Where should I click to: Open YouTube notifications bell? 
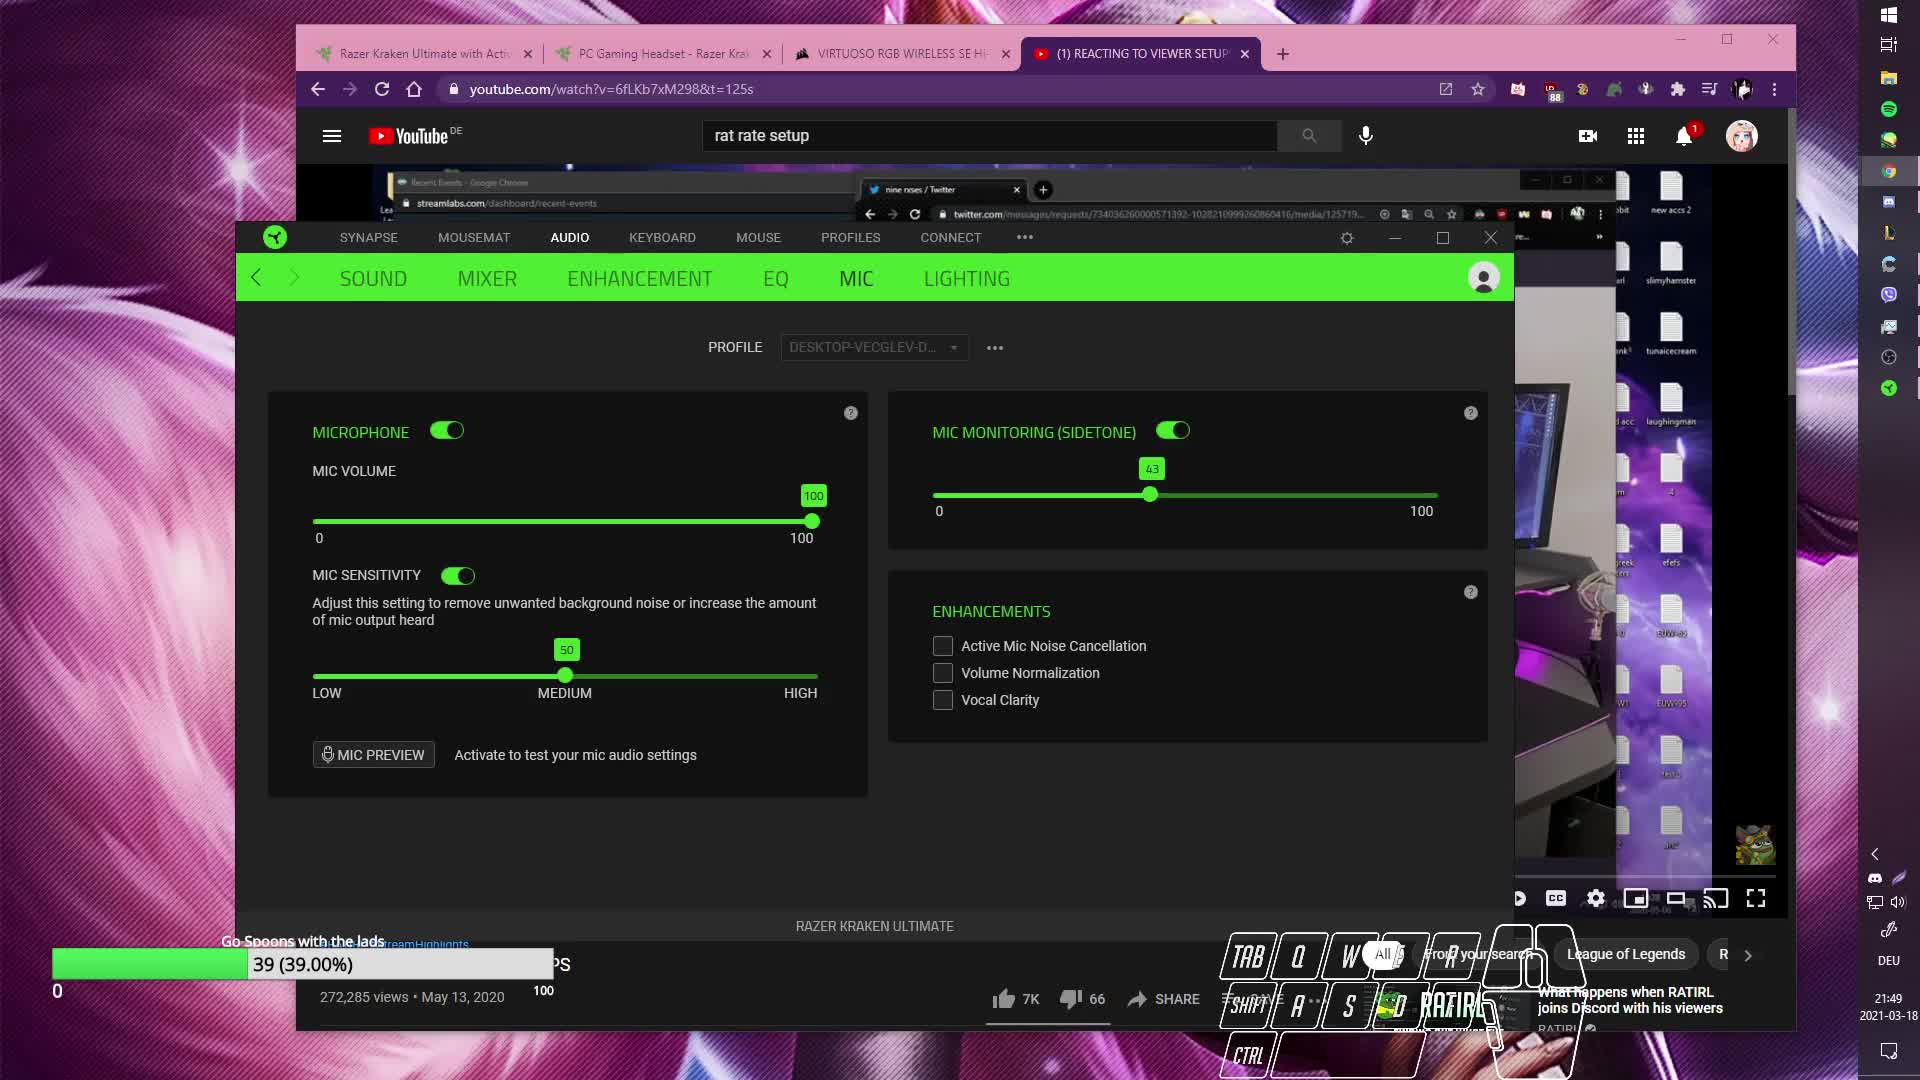1685,136
